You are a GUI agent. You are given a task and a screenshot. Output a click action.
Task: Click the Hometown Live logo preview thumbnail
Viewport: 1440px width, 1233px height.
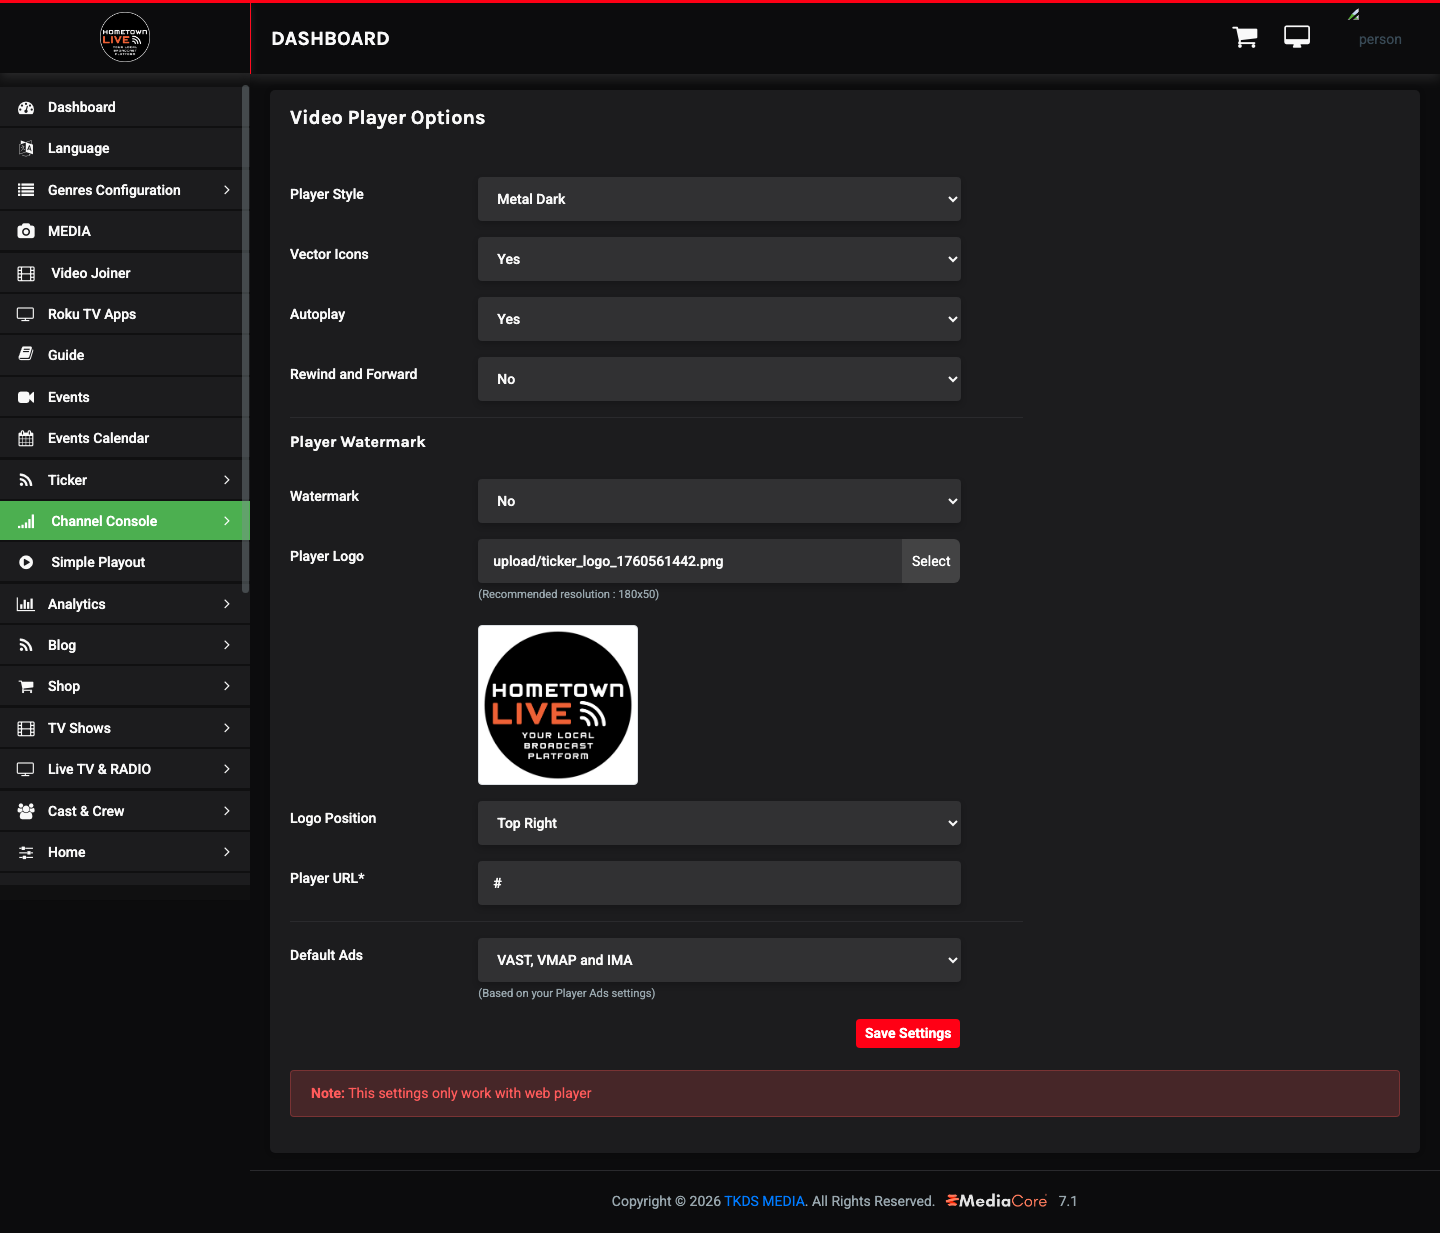click(558, 705)
